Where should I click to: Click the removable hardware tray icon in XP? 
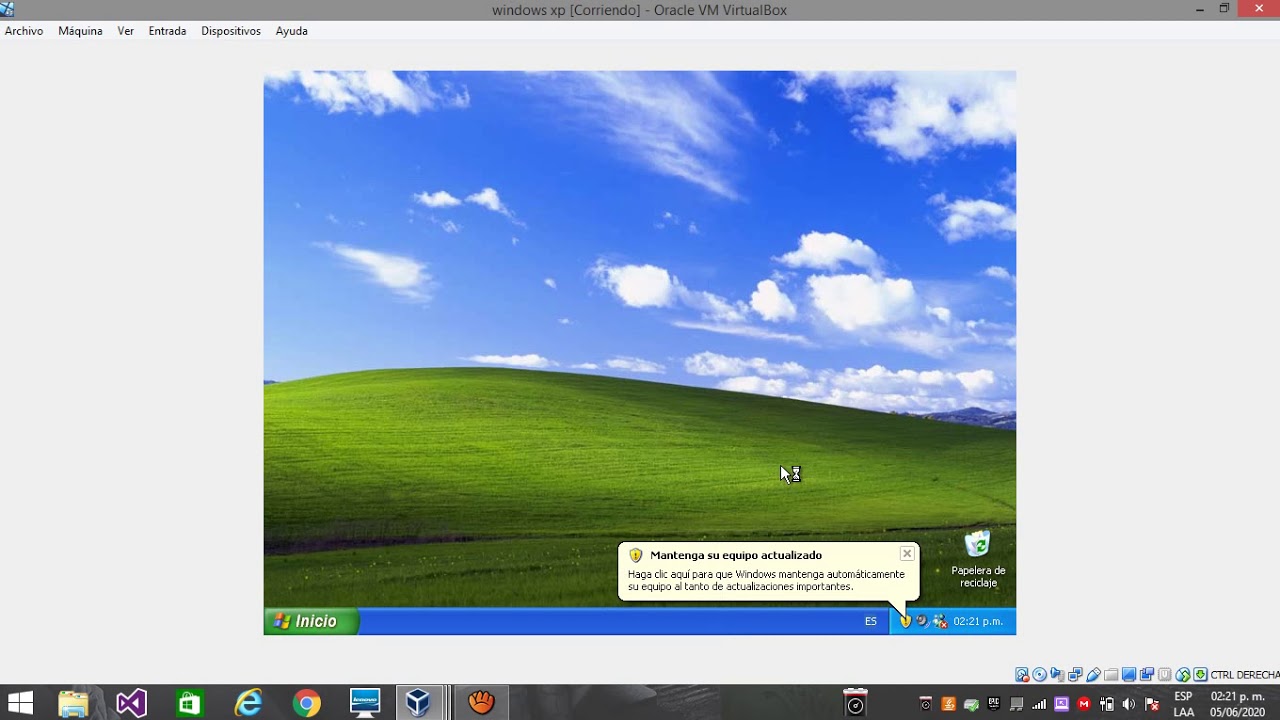tap(922, 621)
